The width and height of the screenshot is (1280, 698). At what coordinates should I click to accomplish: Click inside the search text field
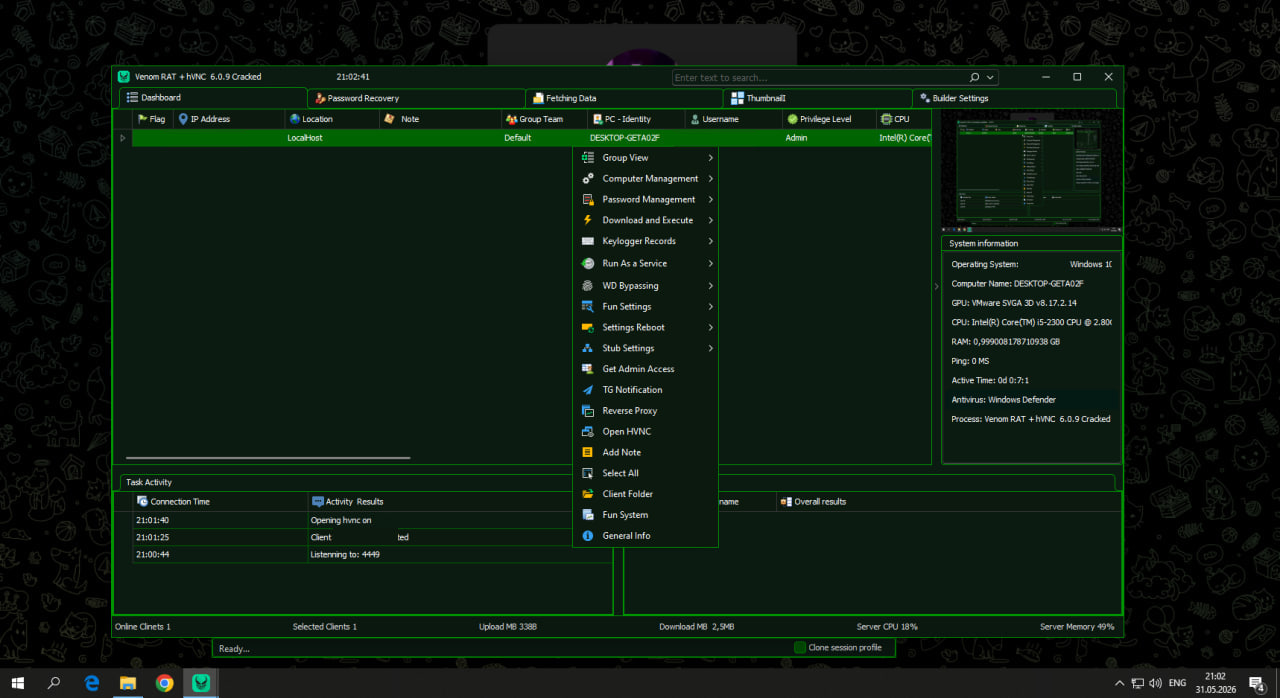[818, 77]
